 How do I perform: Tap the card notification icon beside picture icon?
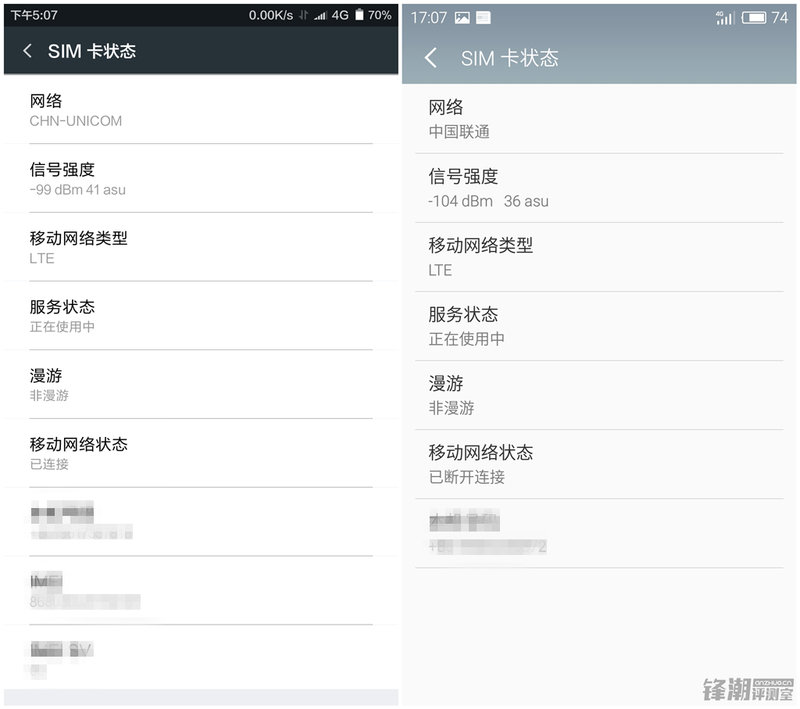click(x=483, y=18)
